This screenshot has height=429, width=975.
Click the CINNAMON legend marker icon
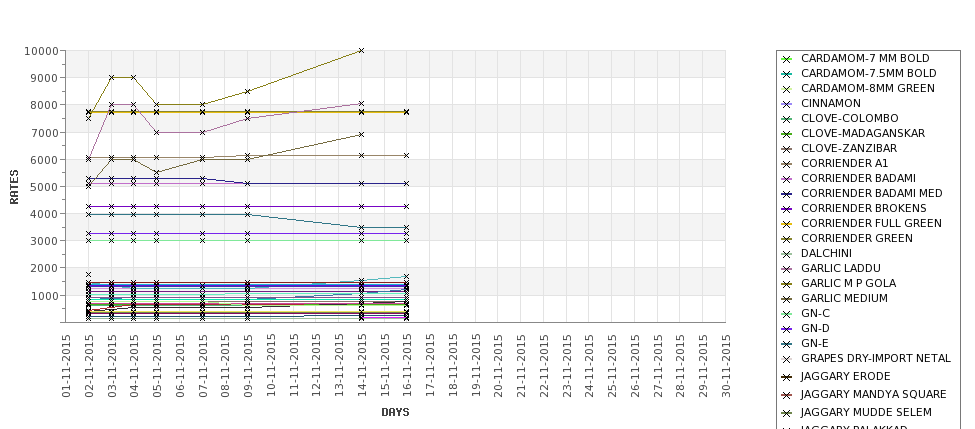point(786,104)
